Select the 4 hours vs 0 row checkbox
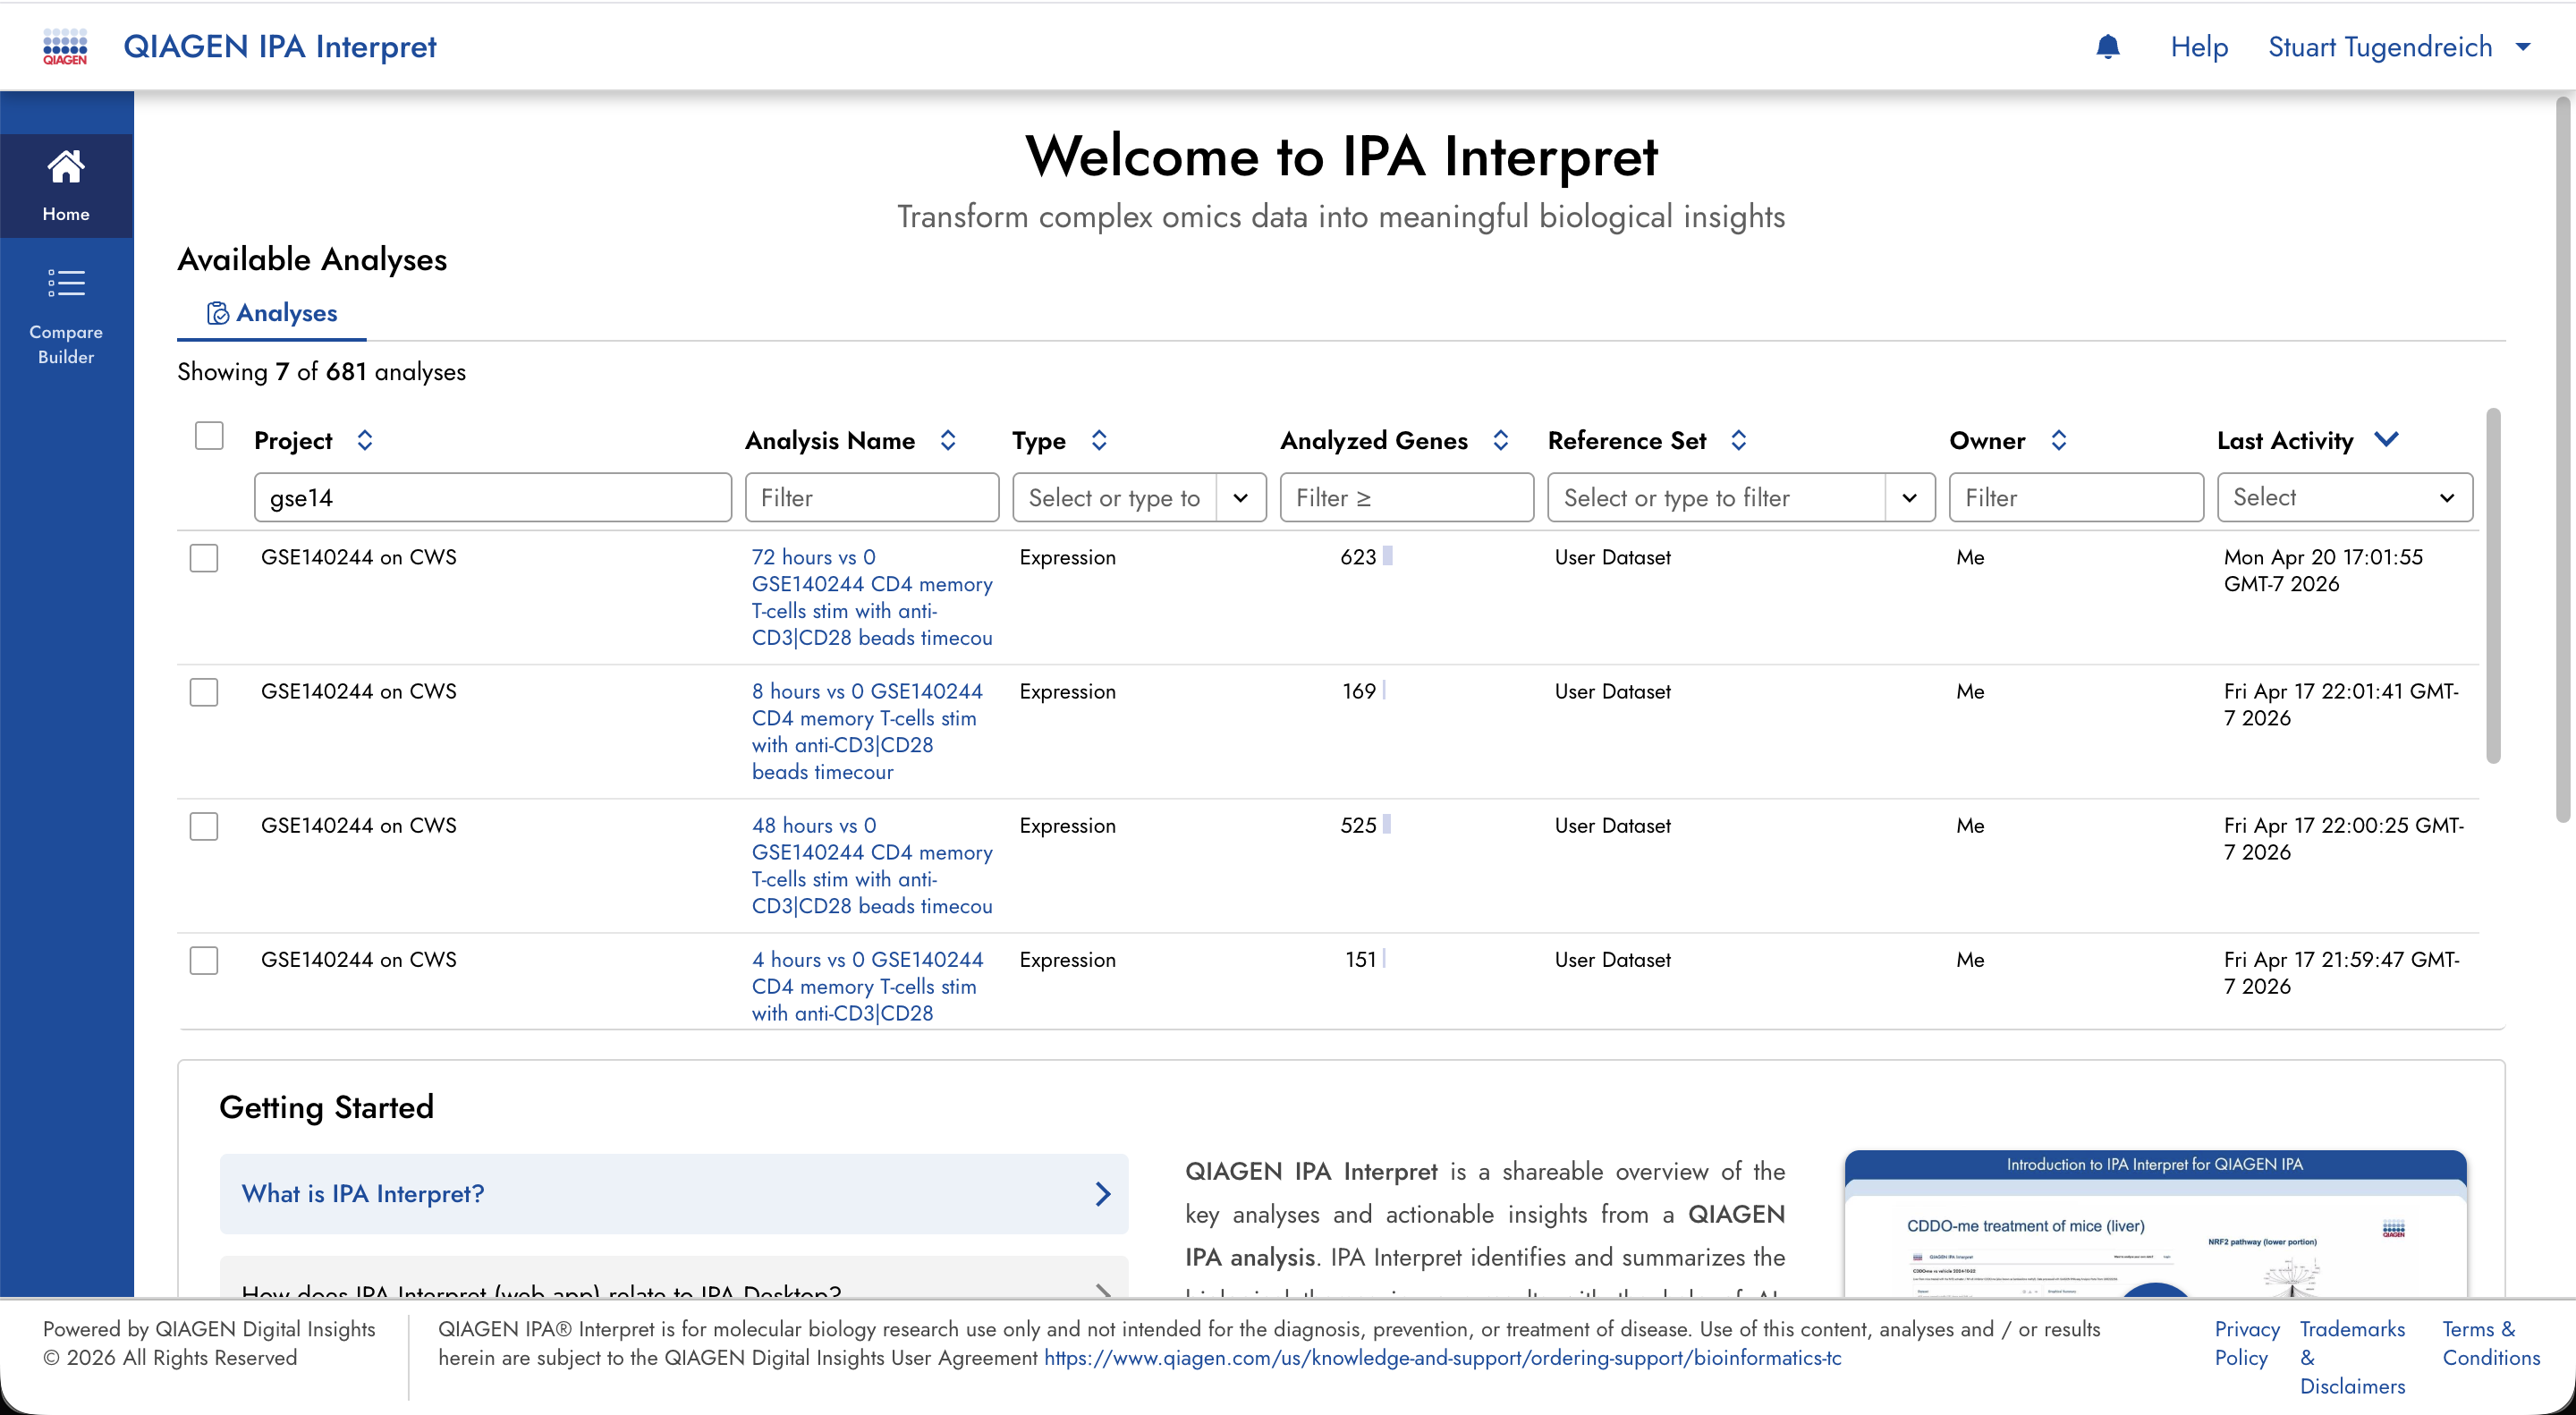Screen dimensions: 2576x1415 (x=204, y=960)
